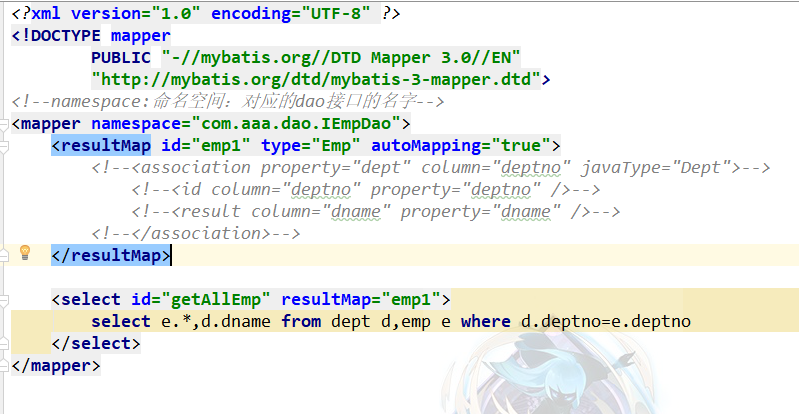Click javaType="Dept" in the commented association
799x414 pixels.
point(656,167)
